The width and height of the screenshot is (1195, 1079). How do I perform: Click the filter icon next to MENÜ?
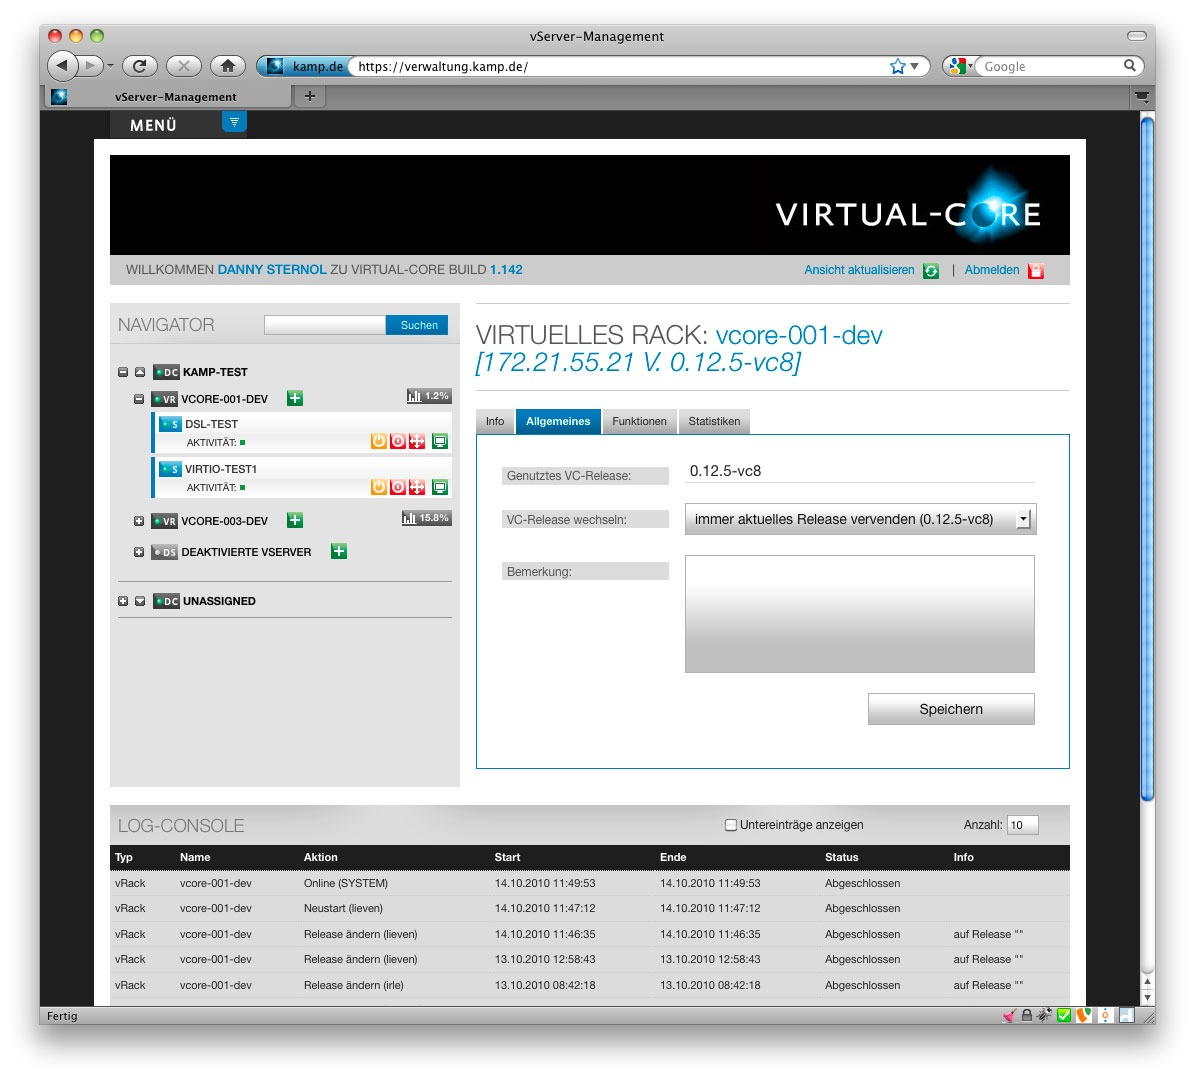[233, 121]
